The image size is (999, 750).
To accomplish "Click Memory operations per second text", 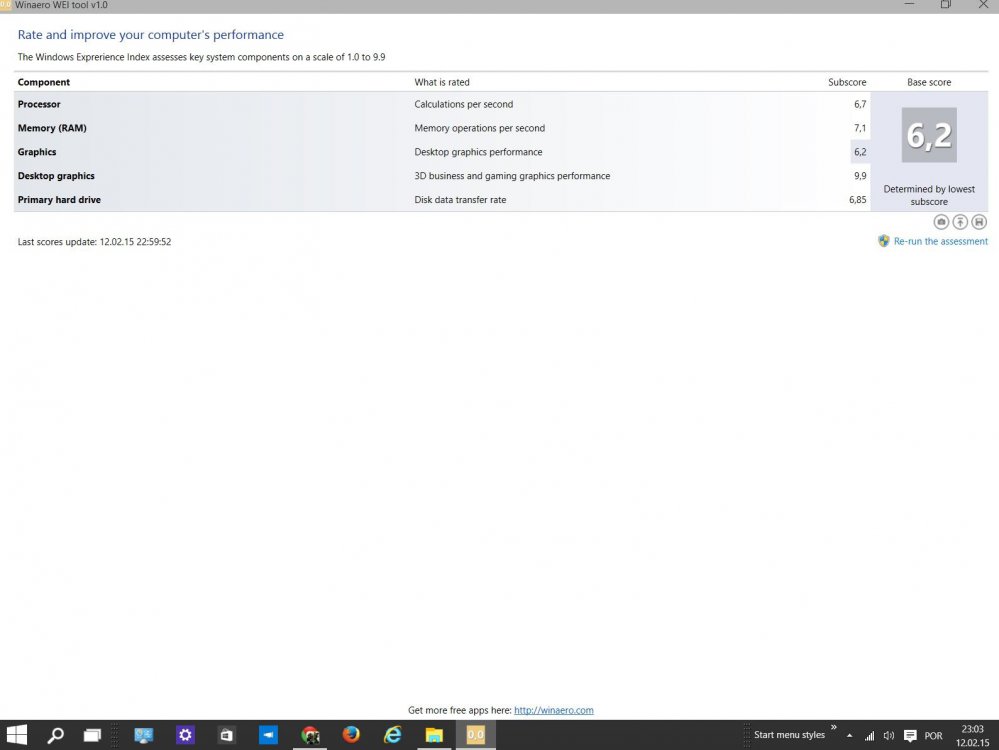I will (x=480, y=128).
